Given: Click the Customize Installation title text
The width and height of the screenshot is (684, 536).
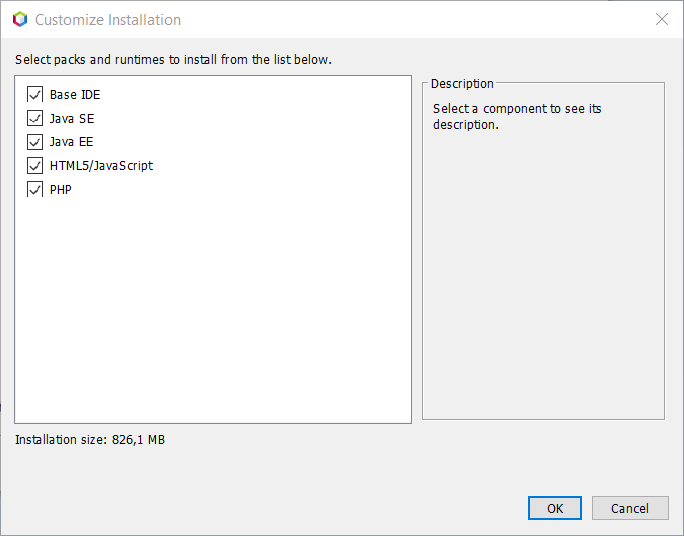Looking at the screenshot, I should [108, 20].
